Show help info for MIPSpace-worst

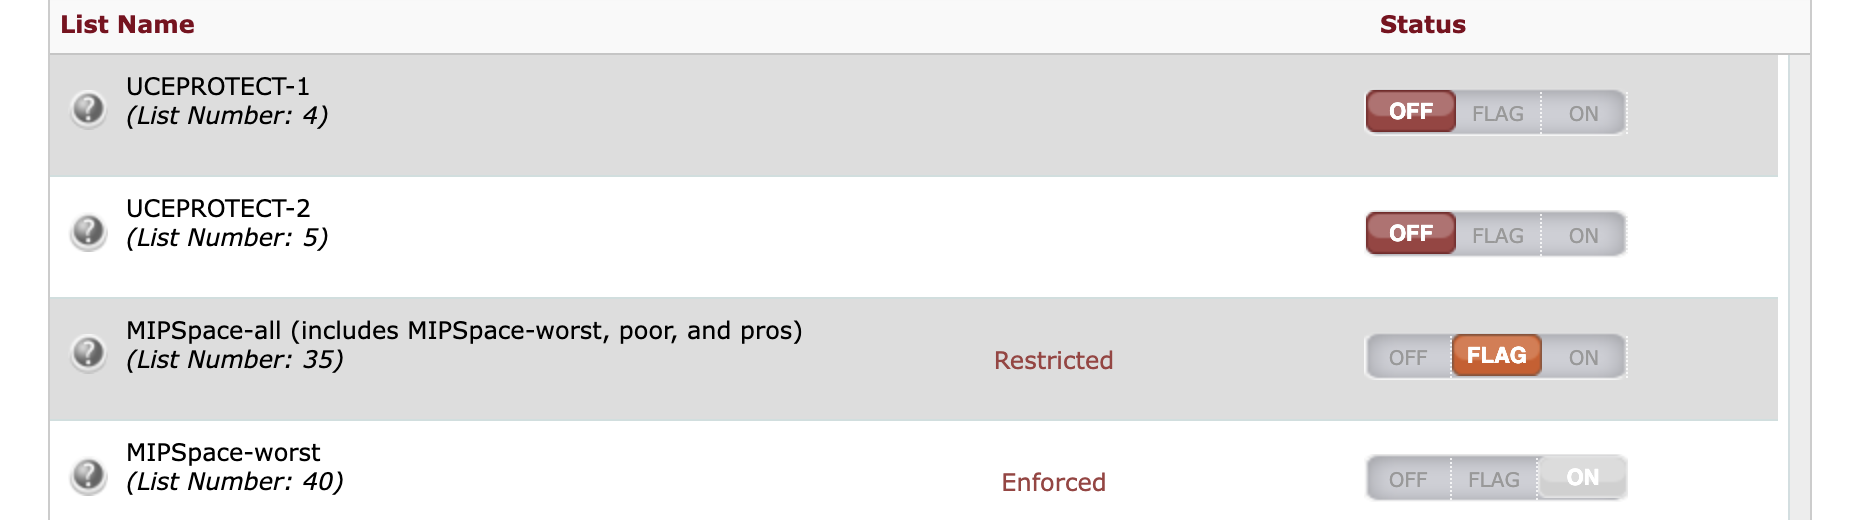coord(89,475)
